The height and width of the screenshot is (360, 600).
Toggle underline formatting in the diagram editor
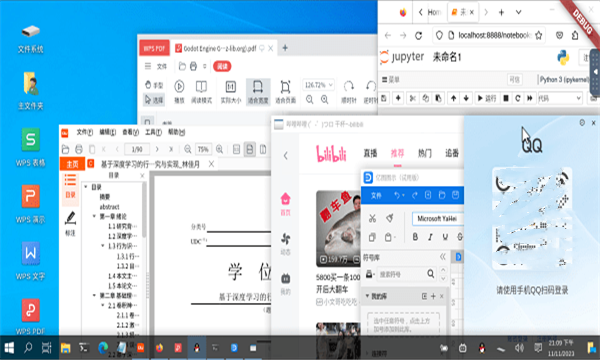tap(445, 237)
